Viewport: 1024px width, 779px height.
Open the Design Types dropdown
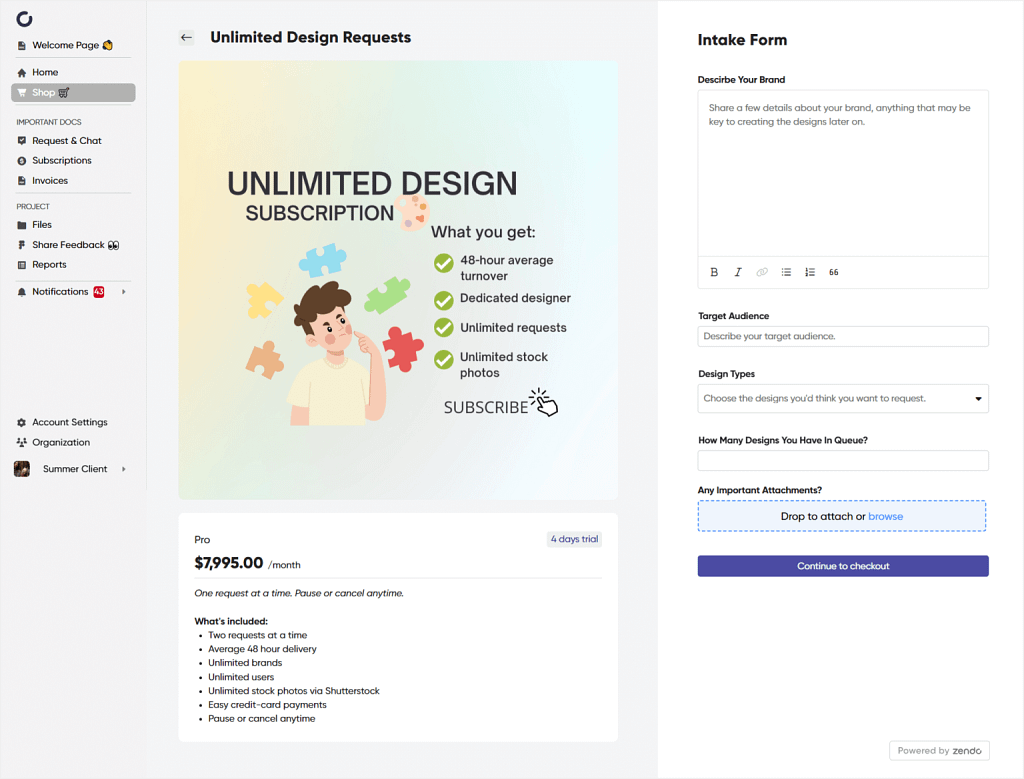tap(842, 398)
